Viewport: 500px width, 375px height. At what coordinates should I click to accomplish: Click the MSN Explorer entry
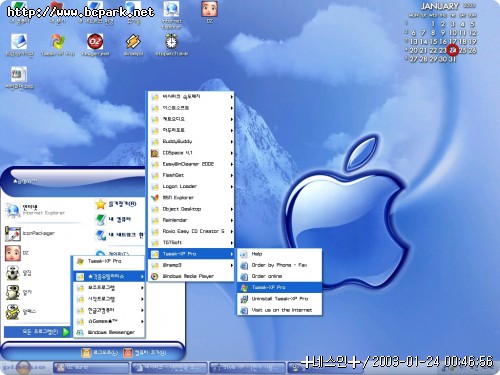click(x=191, y=198)
